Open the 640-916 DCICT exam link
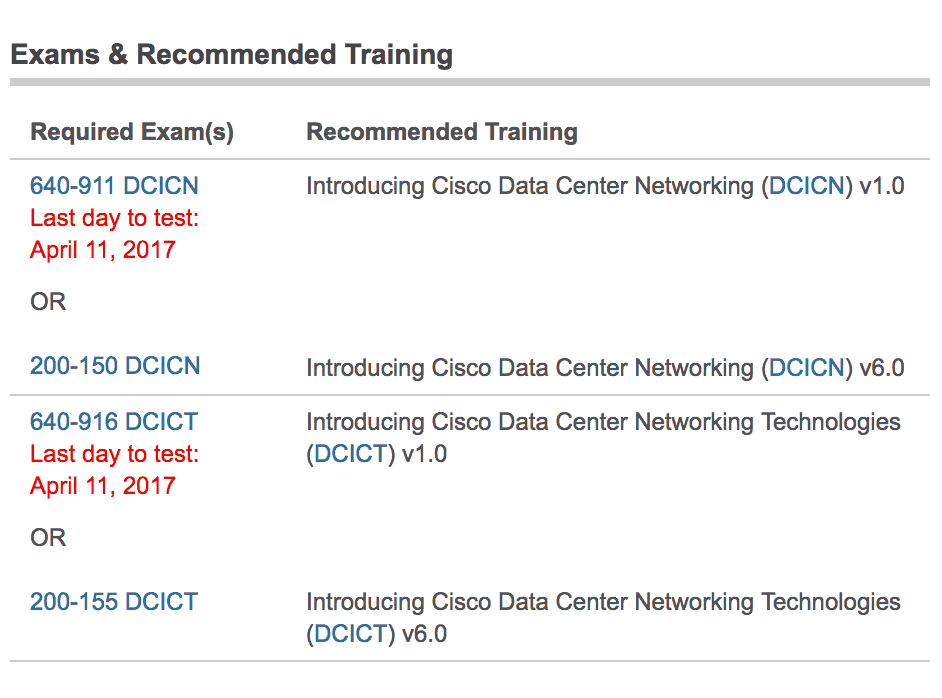The height and width of the screenshot is (698, 942). pyautogui.click(x=114, y=422)
